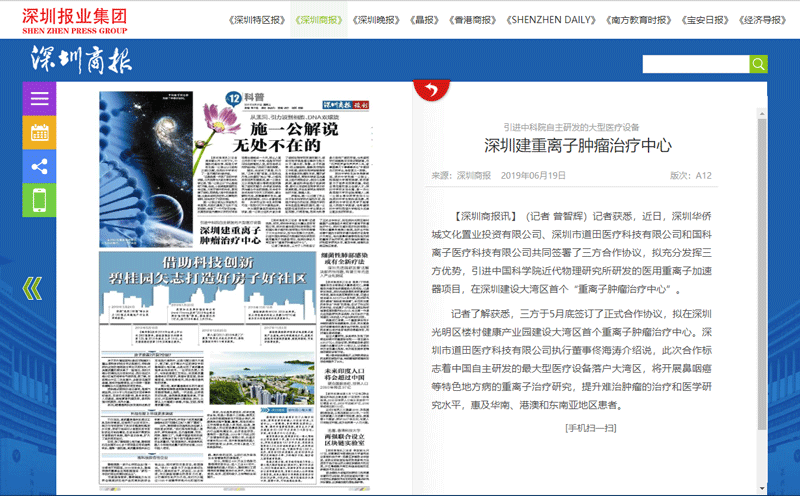Switch to 《SHENZHEN DAILY》 tab
Image resolution: width=800 pixels, height=496 pixels.
coord(551,20)
